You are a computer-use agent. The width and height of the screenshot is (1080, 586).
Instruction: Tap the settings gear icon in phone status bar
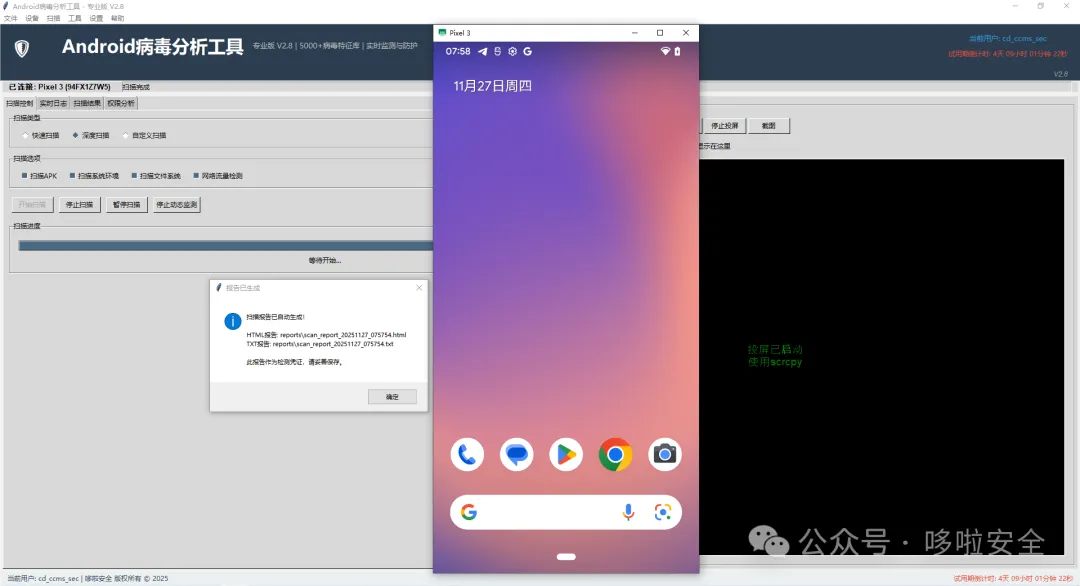[x=512, y=52]
